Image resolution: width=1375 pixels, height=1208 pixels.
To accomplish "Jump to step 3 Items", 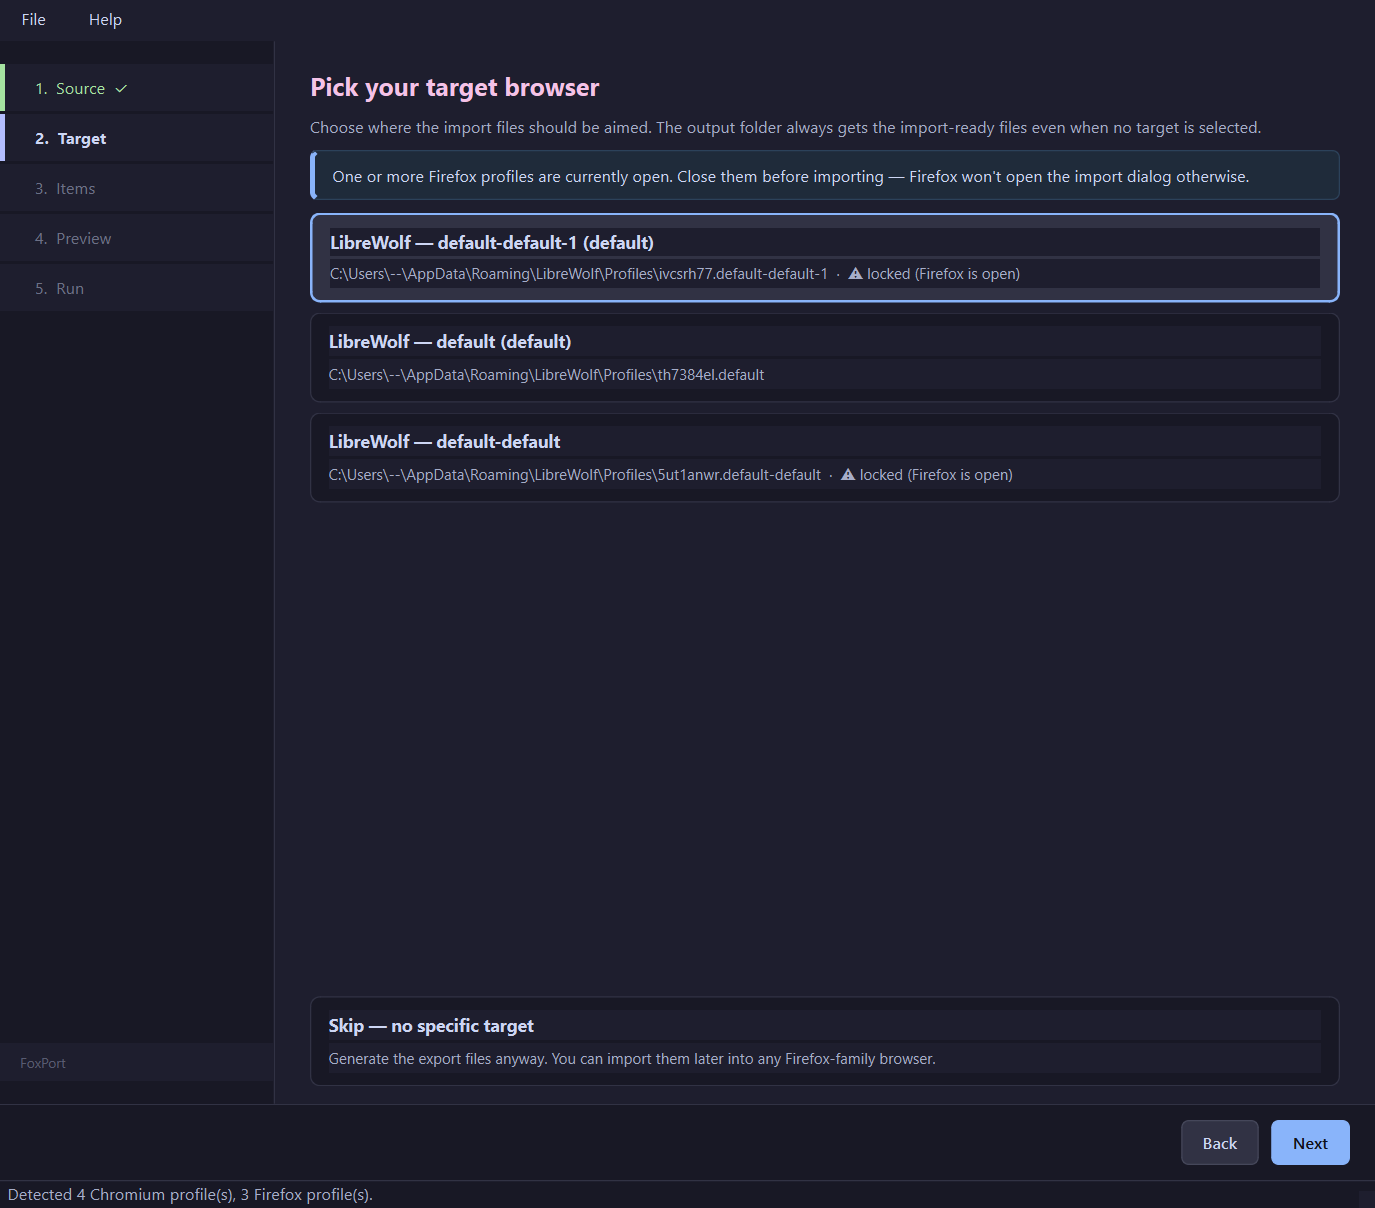I will (137, 188).
